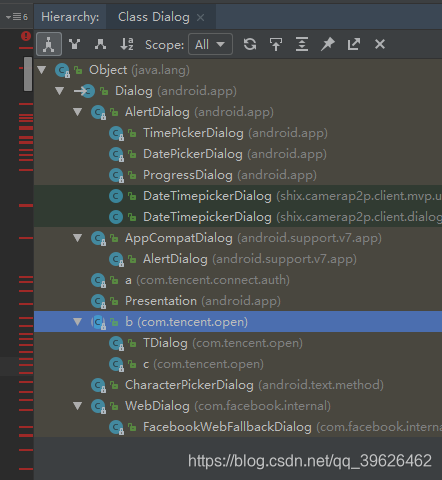Select ProgressDialog row
The width and height of the screenshot is (442, 480).
[238, 175]
